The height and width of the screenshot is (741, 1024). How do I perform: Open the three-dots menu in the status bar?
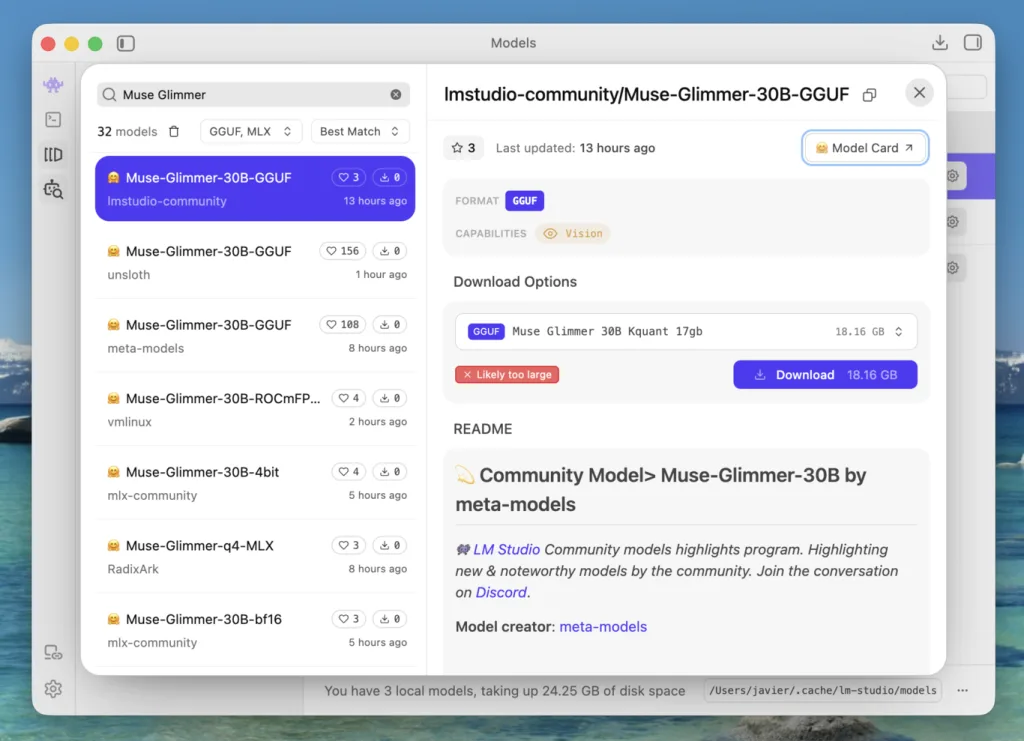coord(963,691)
